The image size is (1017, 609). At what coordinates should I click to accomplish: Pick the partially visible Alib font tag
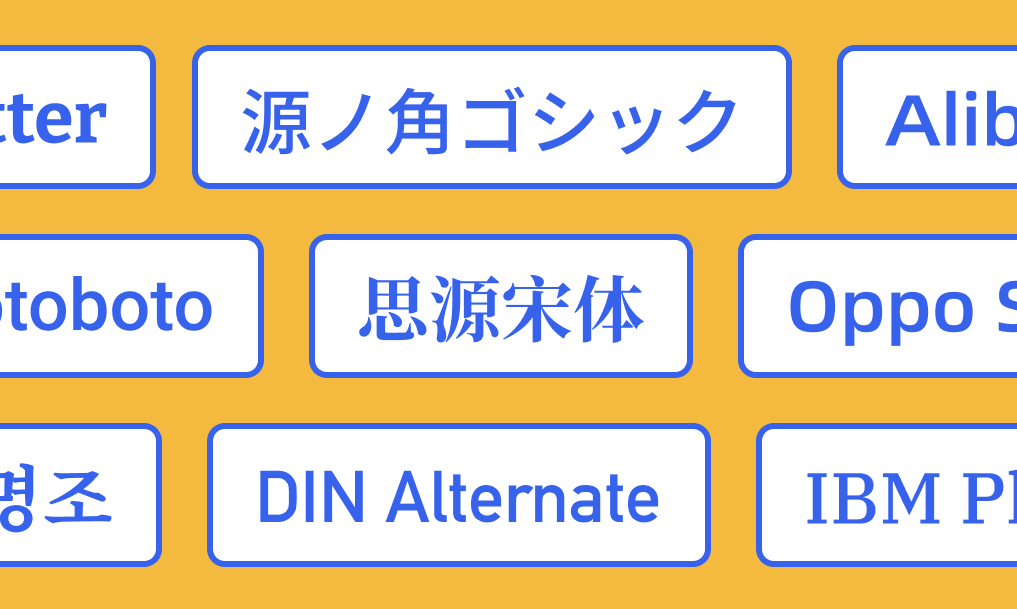(930, 117)
